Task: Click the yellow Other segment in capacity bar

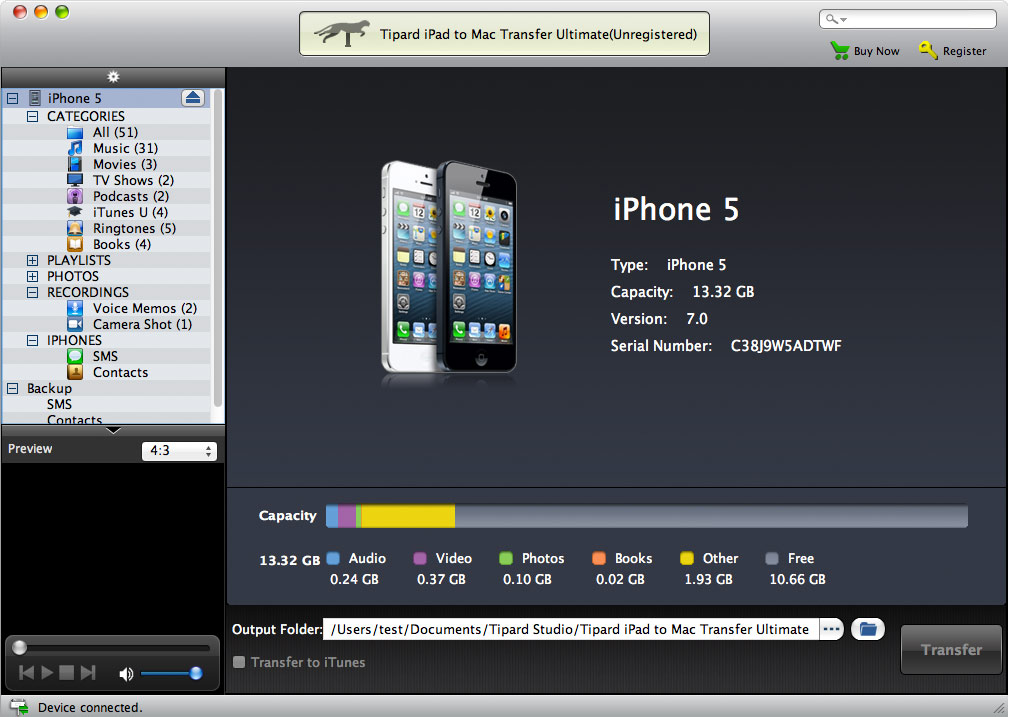Action: 408,516
